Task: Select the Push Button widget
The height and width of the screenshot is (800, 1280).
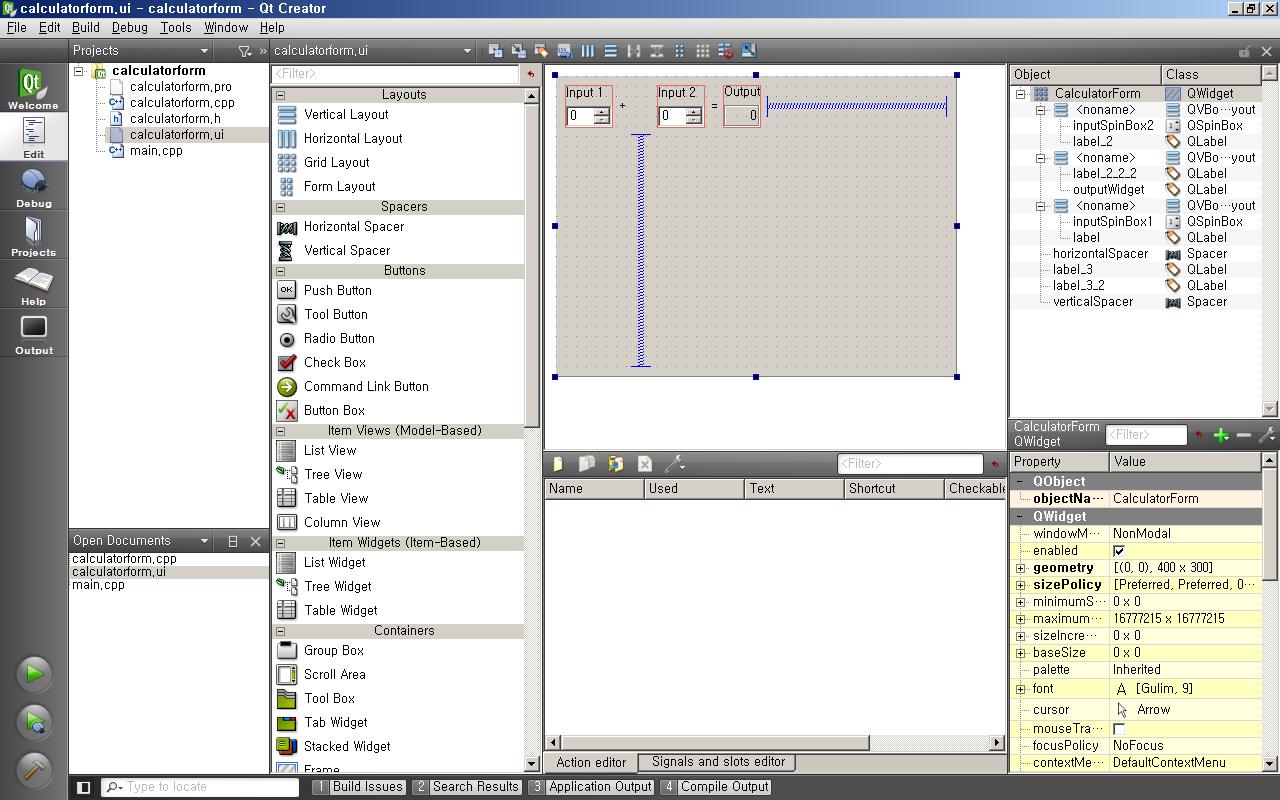Action: click(337, 290)
